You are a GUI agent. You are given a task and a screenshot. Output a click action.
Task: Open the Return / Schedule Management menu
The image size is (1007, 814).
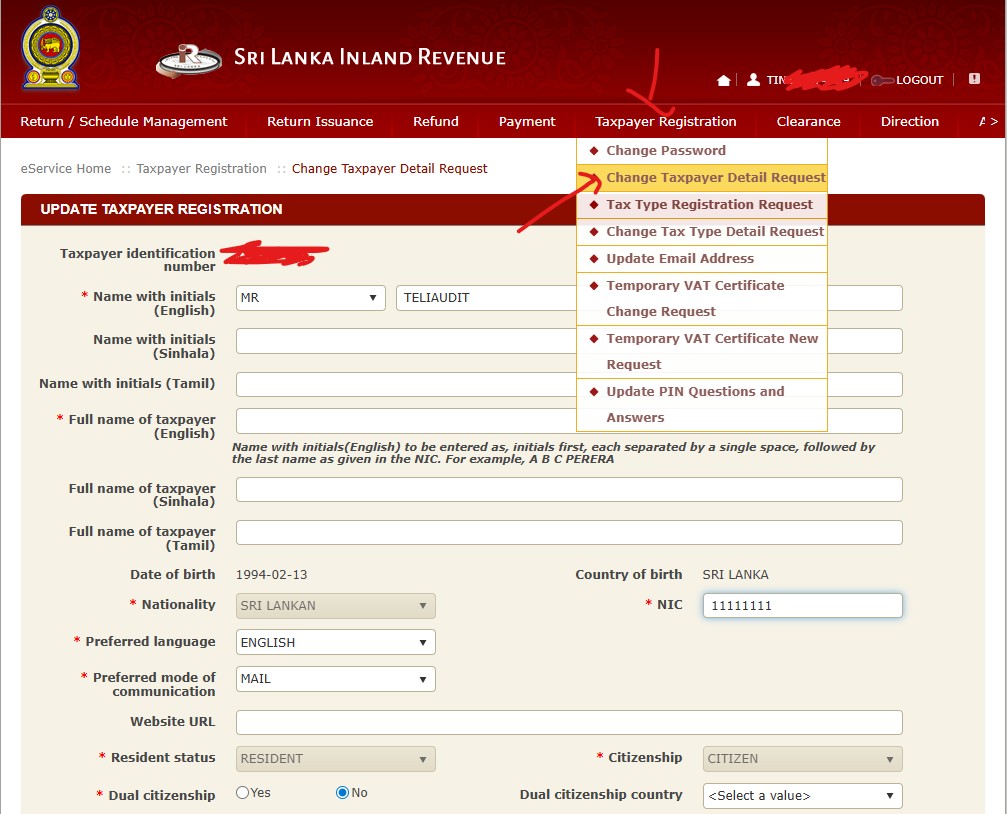[124, 122]
